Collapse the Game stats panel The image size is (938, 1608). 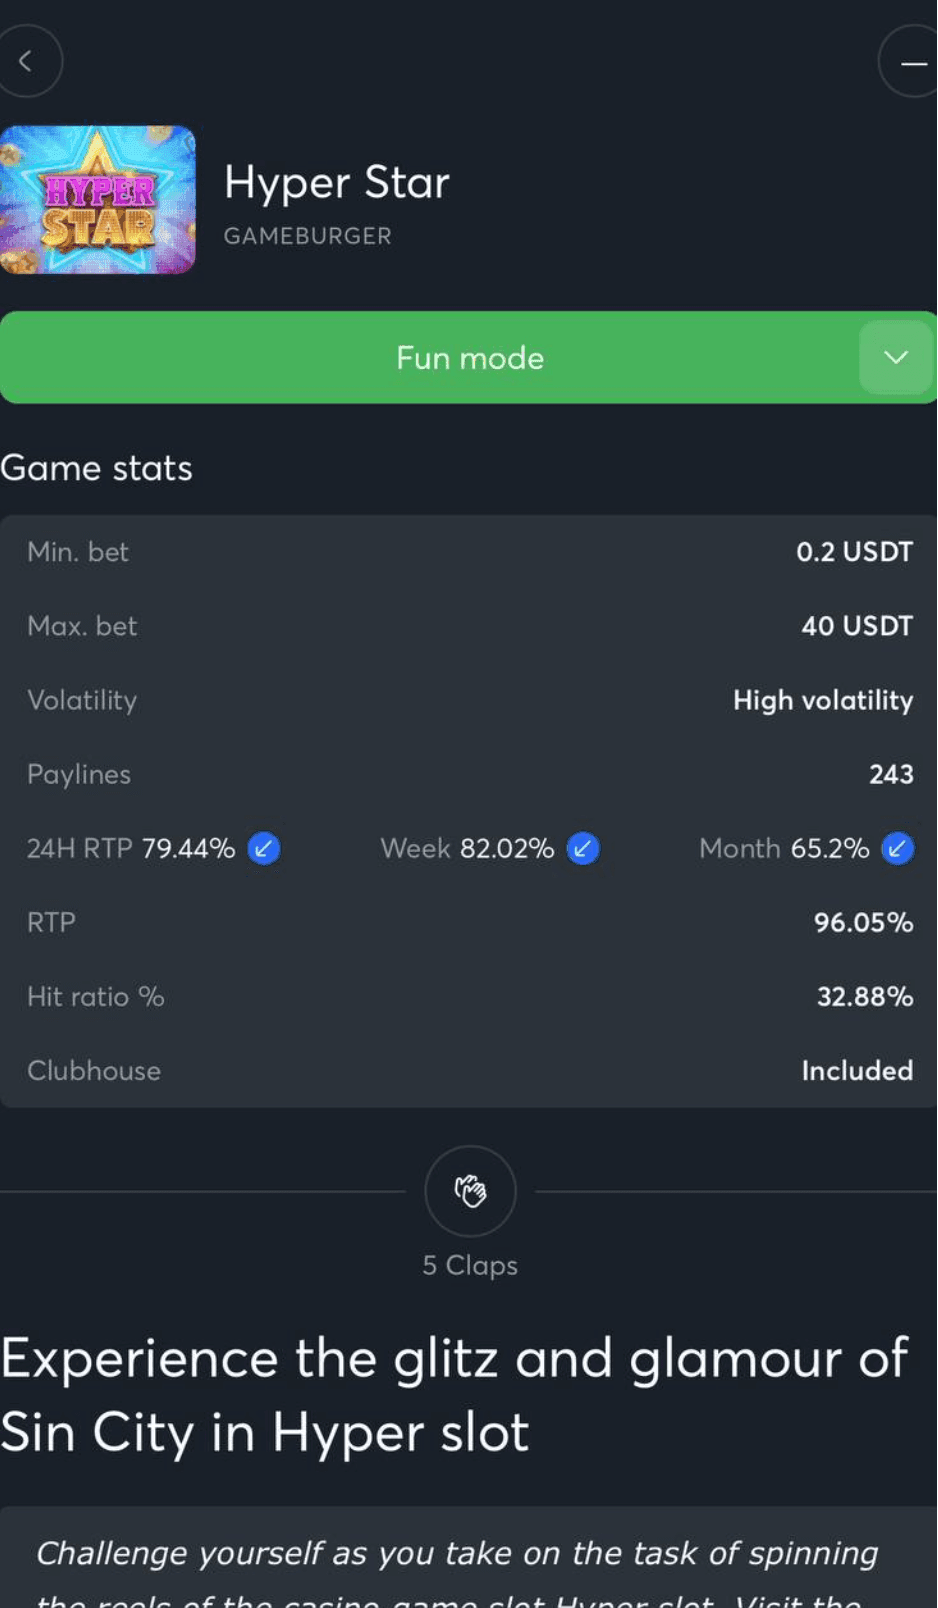point(96,467)
